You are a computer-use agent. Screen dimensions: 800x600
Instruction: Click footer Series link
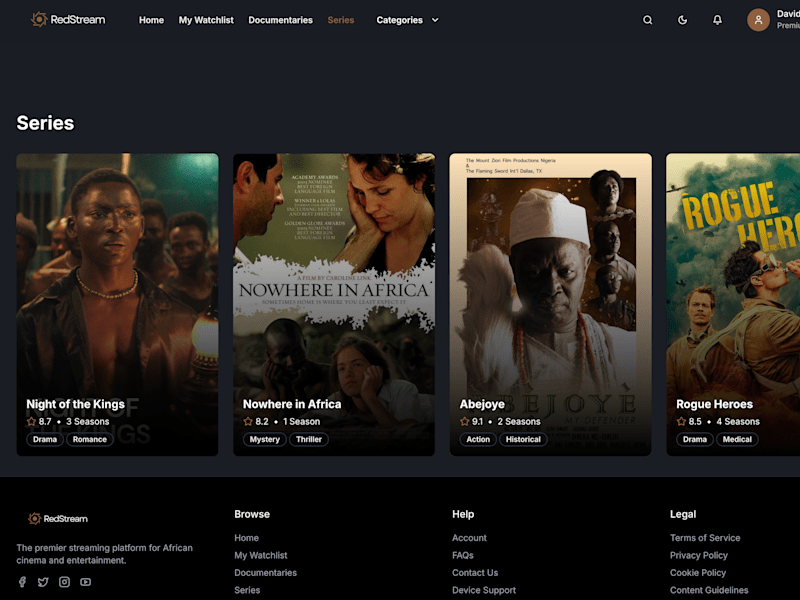(247, 590)
